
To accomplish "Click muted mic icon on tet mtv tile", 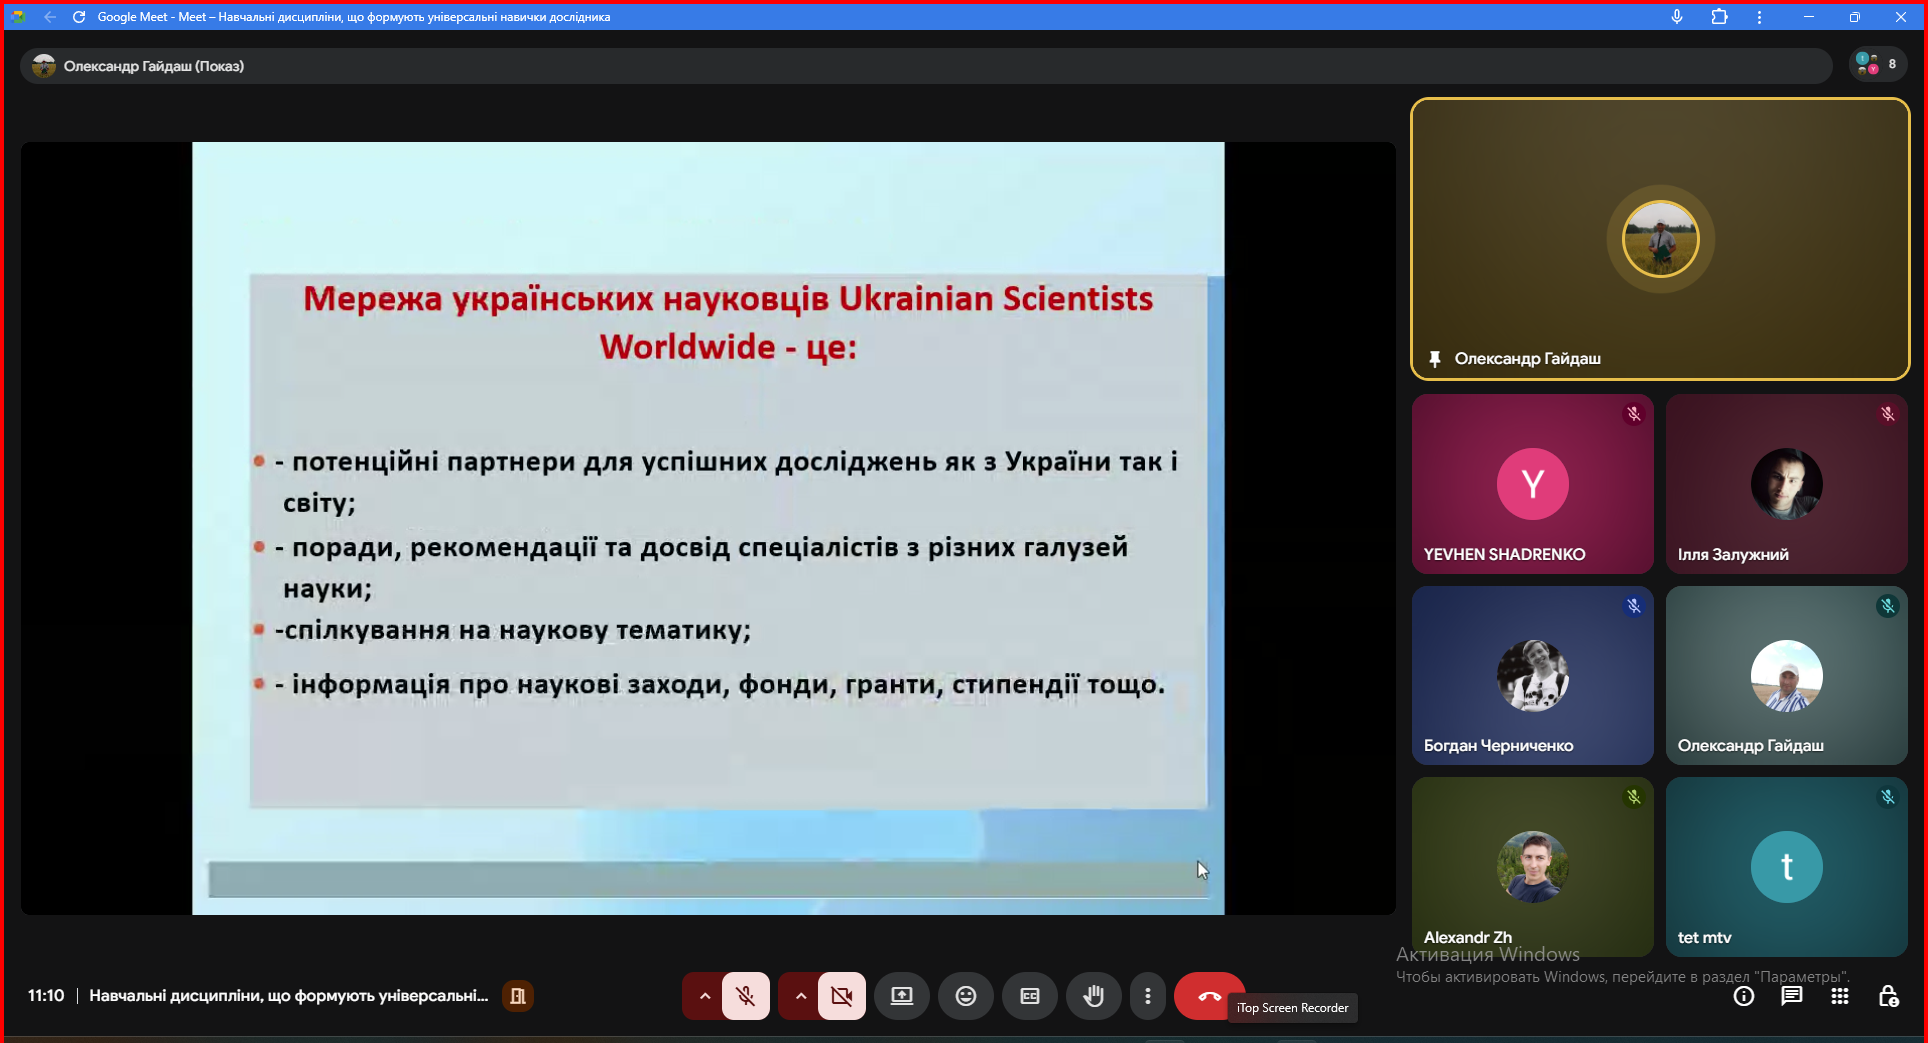I will pyautogui.click(x=1888, y=797).
